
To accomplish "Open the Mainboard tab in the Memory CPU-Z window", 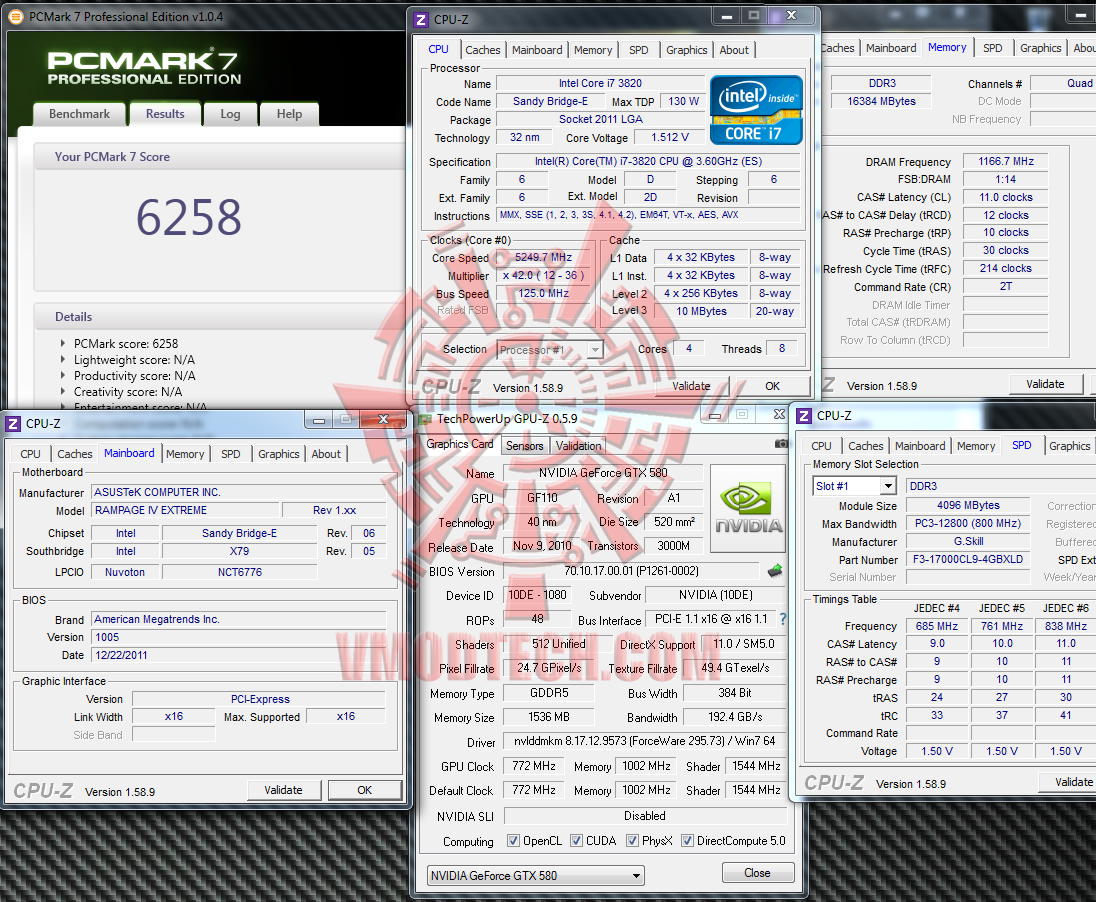I will point(891,48).
